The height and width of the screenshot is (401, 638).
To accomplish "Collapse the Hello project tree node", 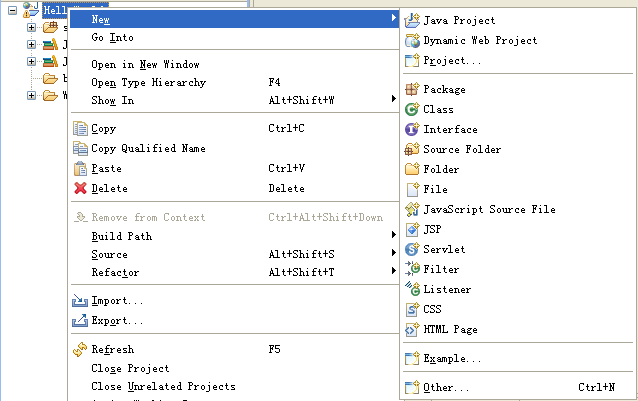I will click(13, 10).
